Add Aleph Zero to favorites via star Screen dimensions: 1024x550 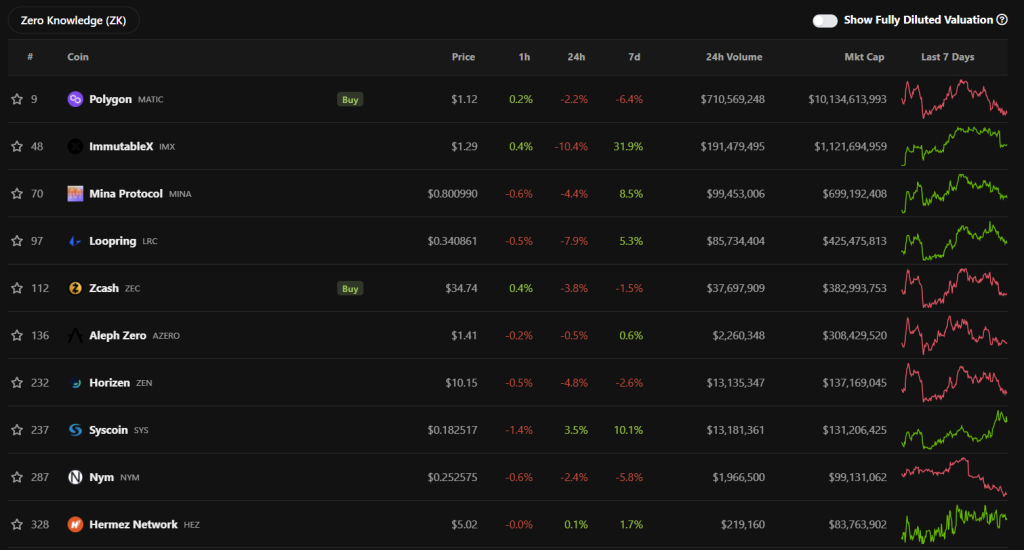17,336
